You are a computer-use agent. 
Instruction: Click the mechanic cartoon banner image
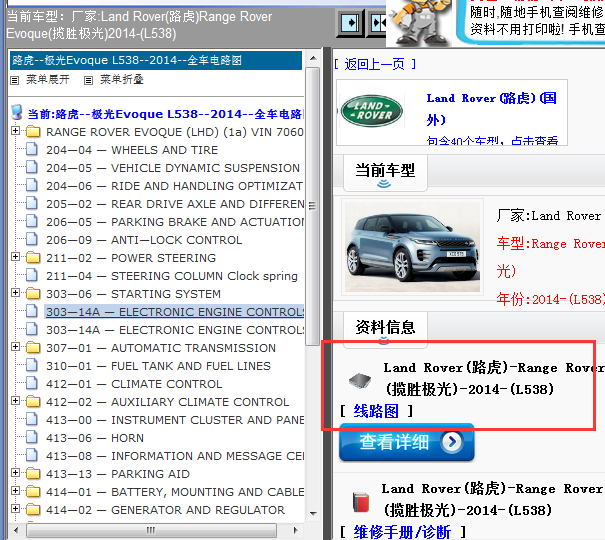pyautogui.click(x=420, y=21)
